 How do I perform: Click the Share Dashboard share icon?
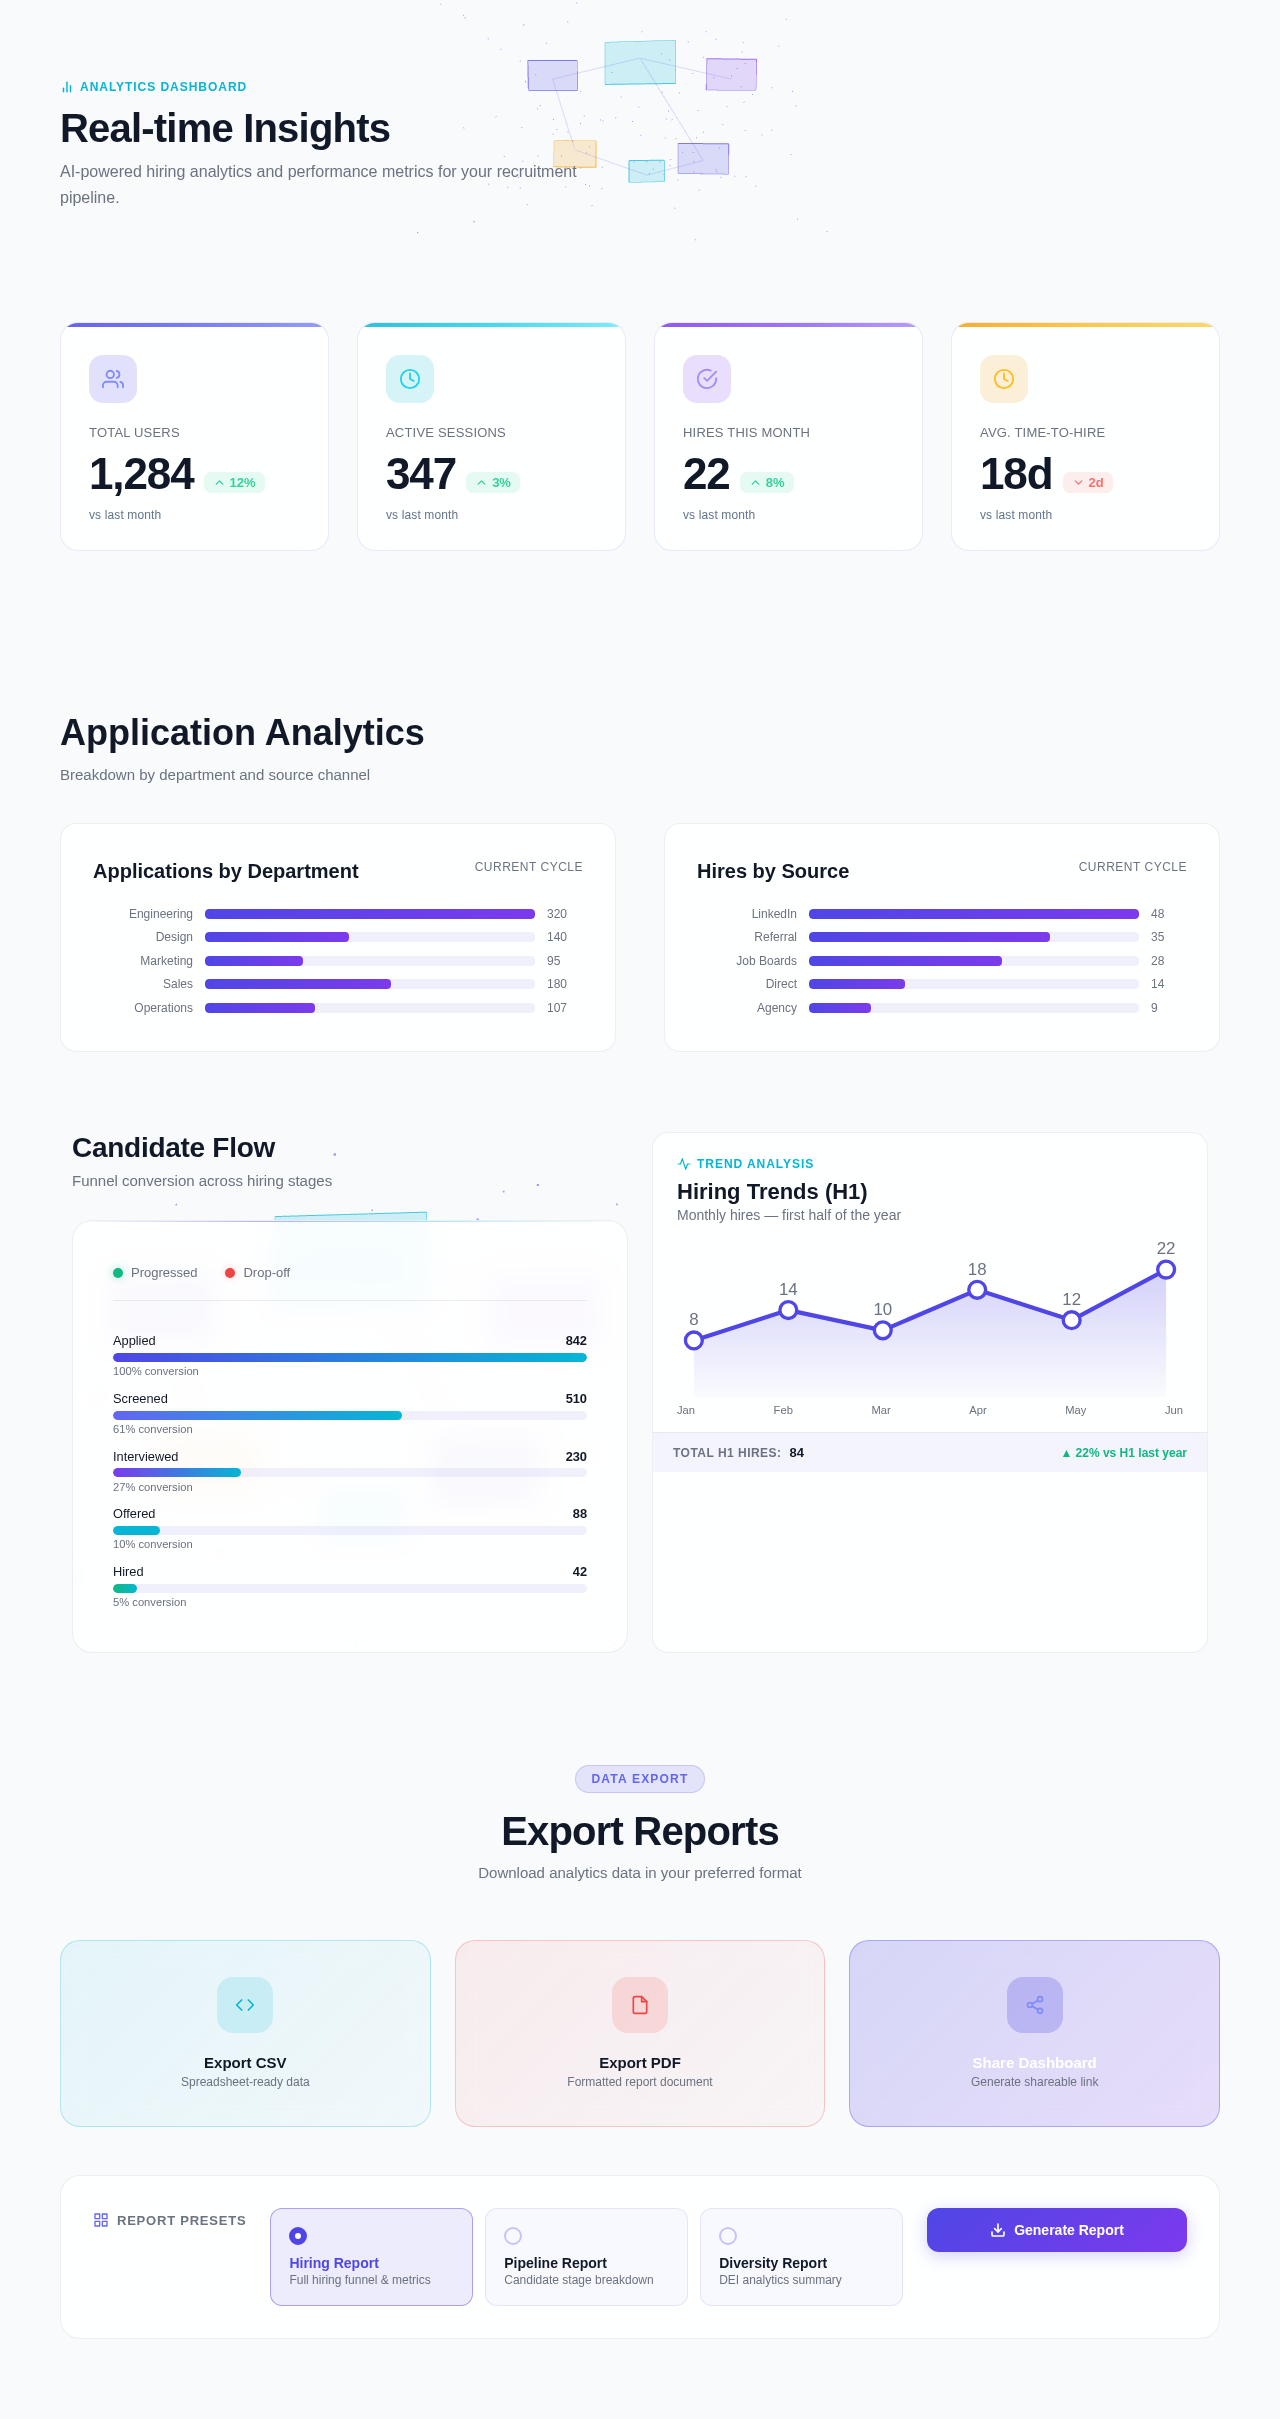(1035, 2005)
